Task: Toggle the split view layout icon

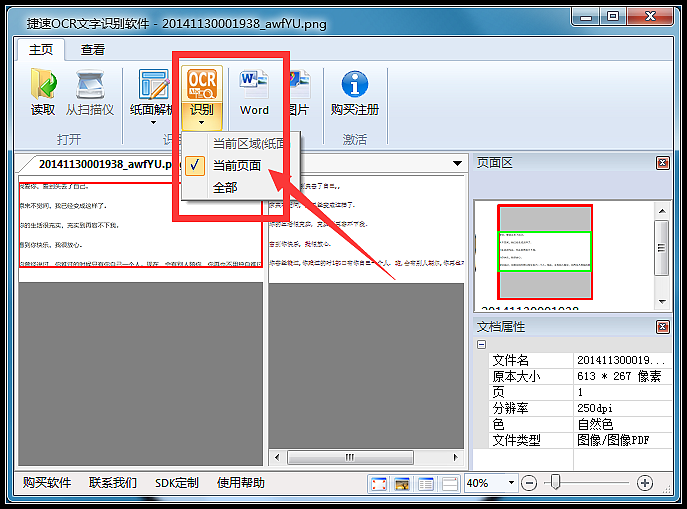Action: (x=450, y=484)
